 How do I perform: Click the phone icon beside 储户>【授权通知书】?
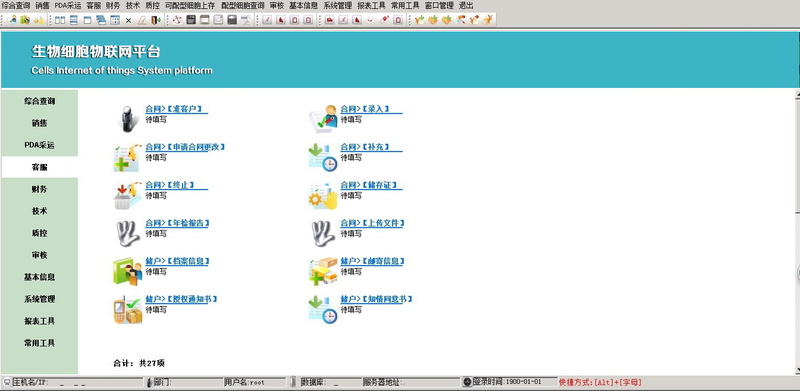coord(127,309)
